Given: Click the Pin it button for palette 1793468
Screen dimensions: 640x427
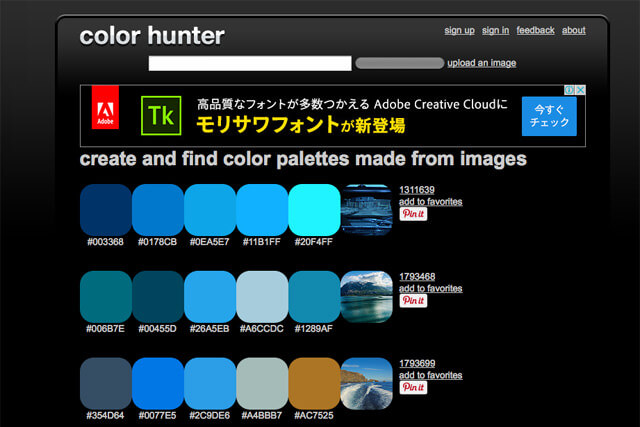Looking at the screenshot, I should coord(413,300).
